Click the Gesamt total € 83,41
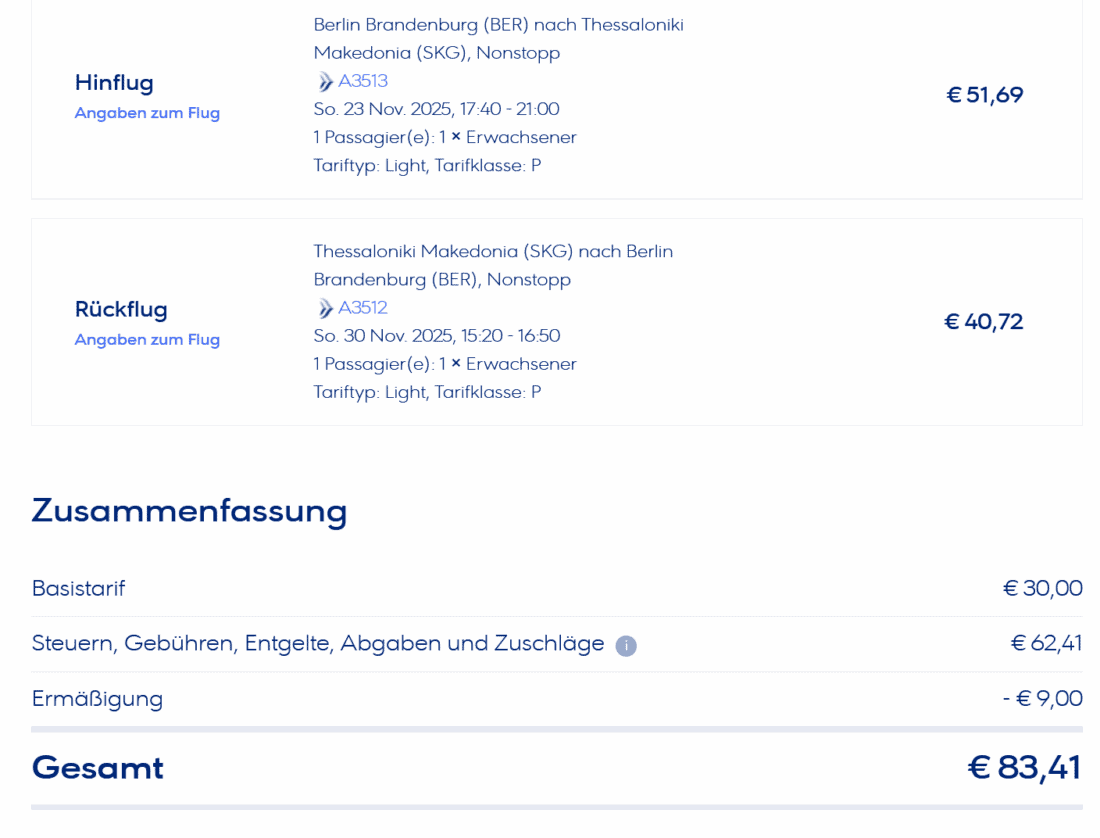The image size is (1100, 838). [1024, 767]
